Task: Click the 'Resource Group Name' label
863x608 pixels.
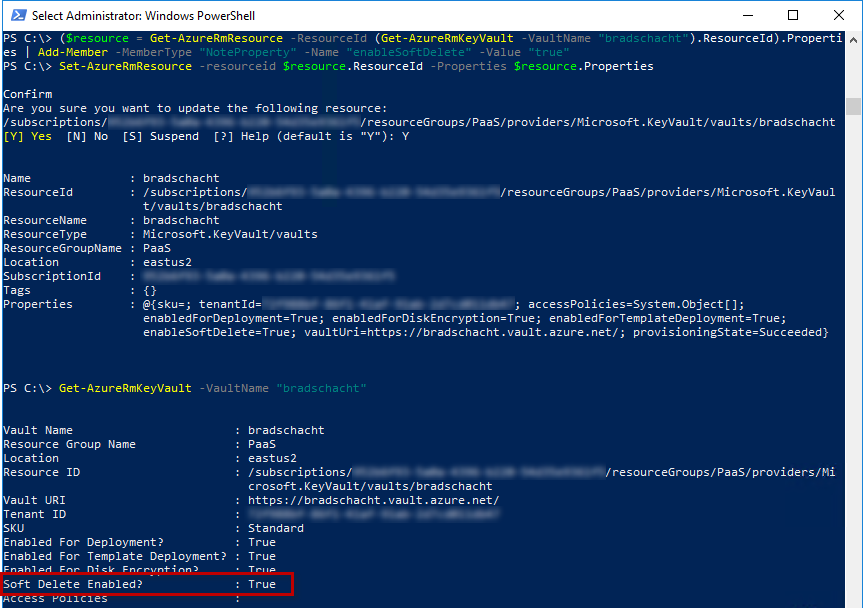Action: click(69, 444)
